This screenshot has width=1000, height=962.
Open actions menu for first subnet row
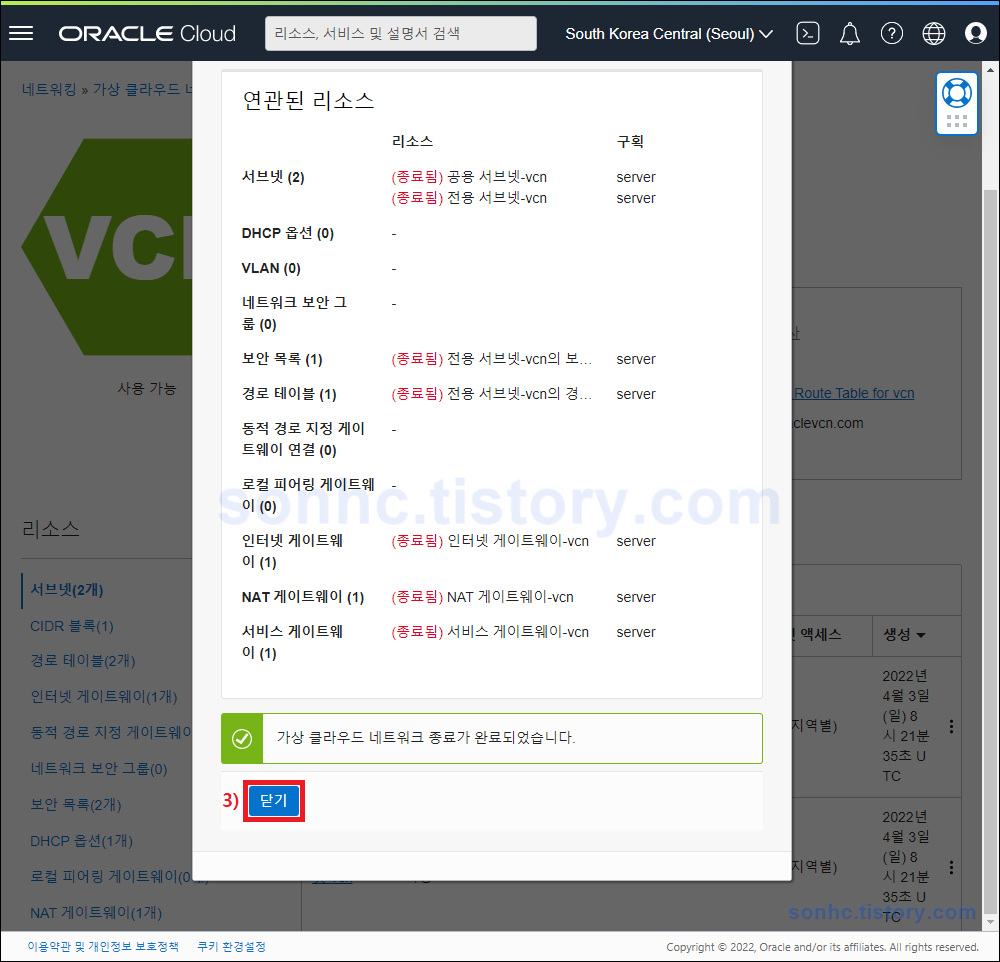951,726
